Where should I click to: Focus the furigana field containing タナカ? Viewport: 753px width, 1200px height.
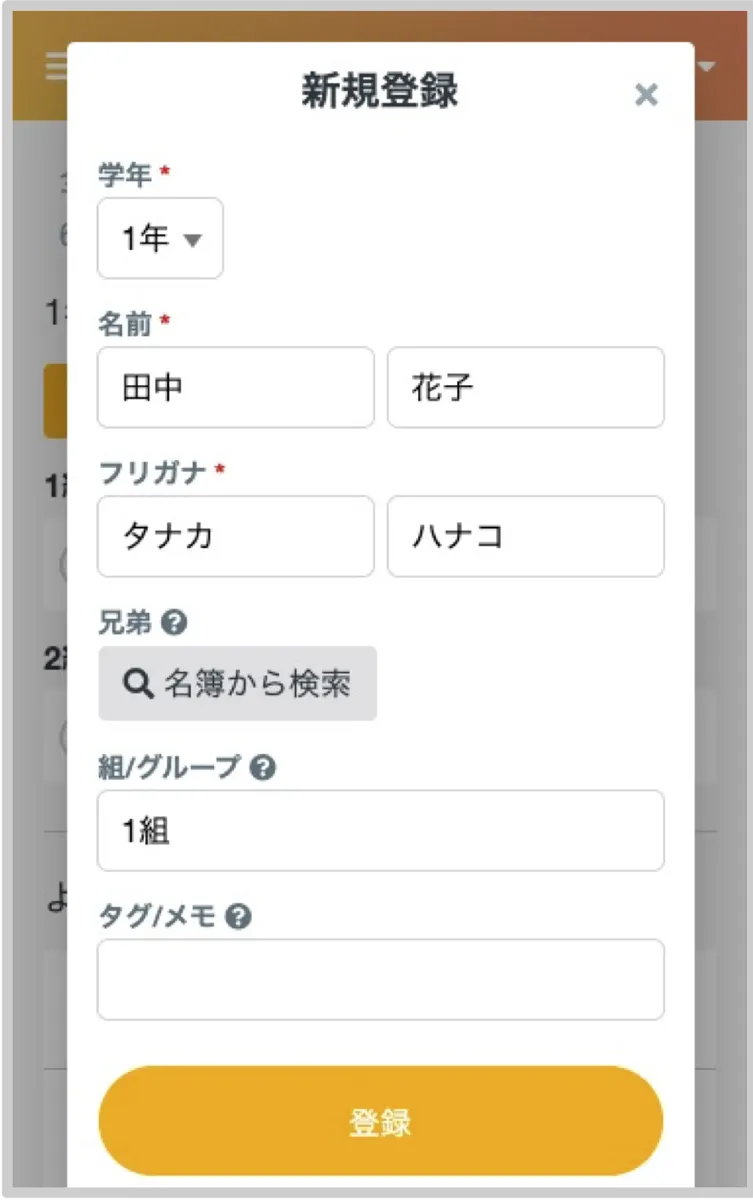tap(235, 536)
